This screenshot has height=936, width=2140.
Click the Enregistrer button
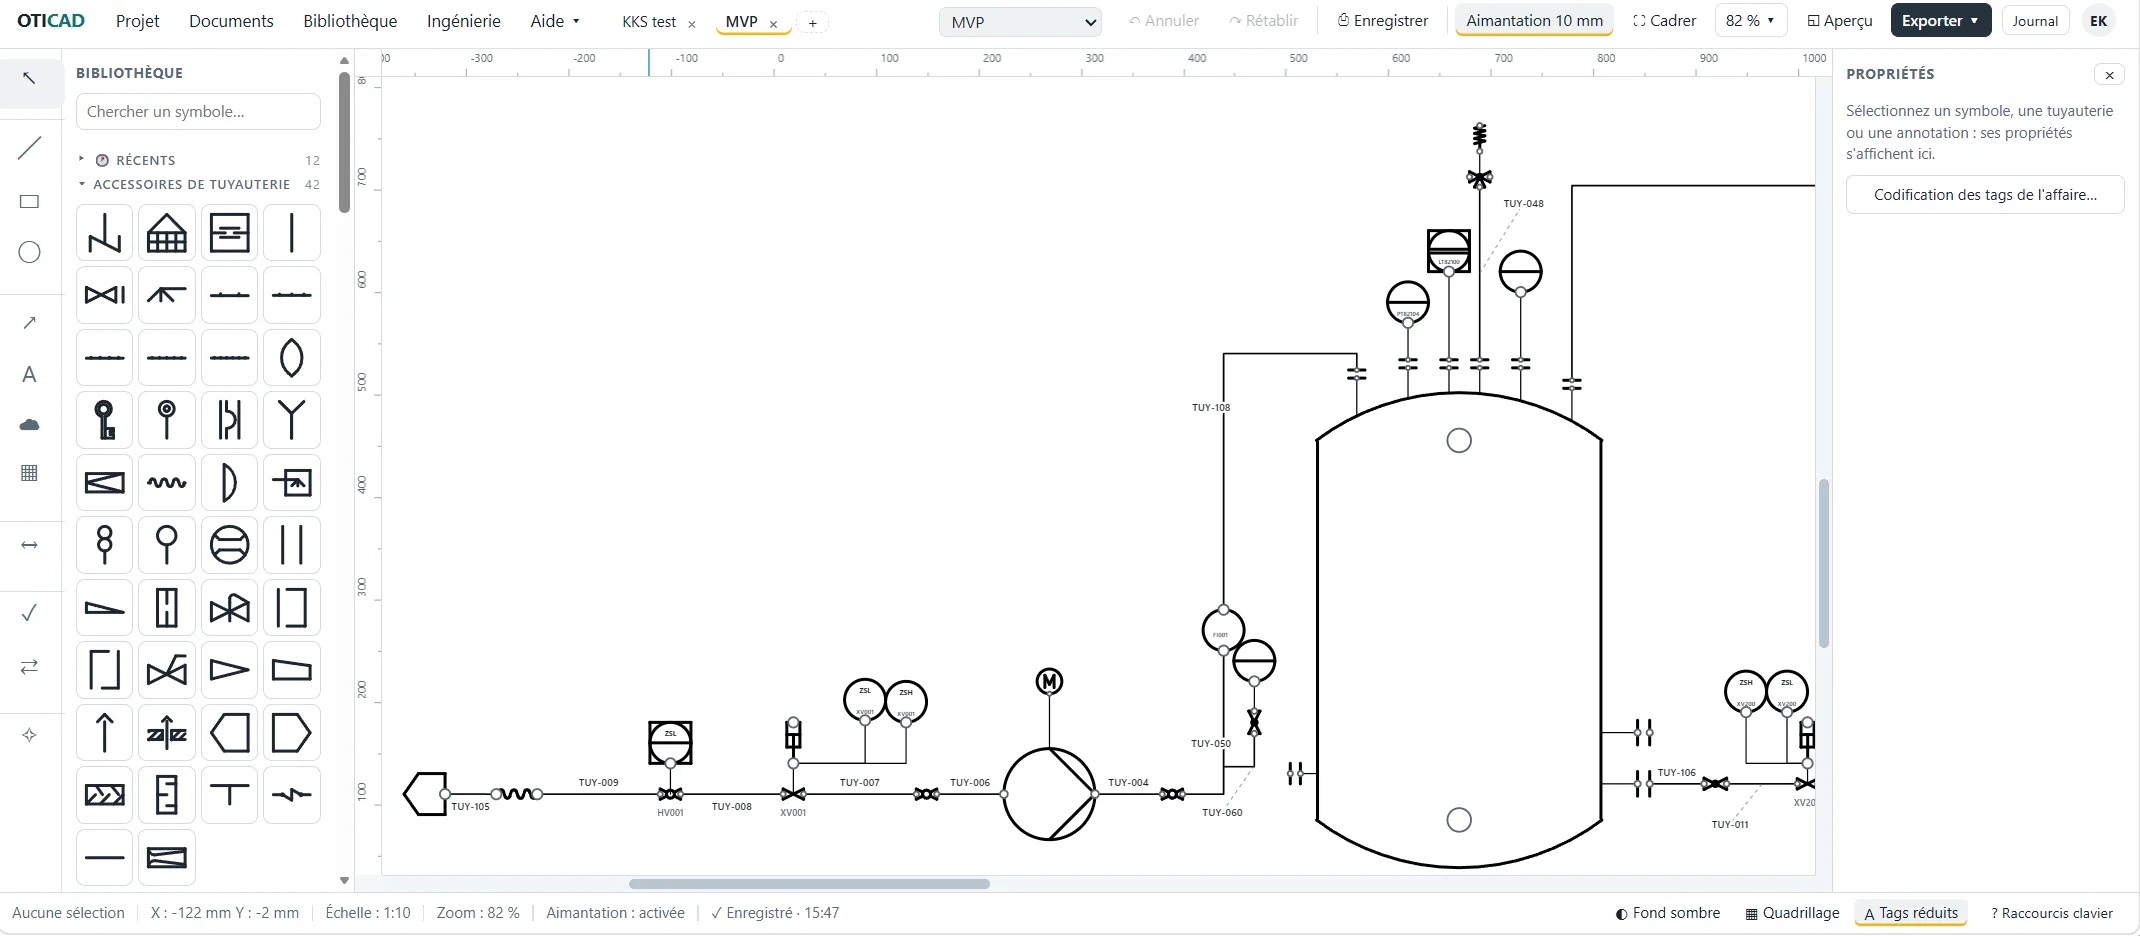pos(1383,20)
